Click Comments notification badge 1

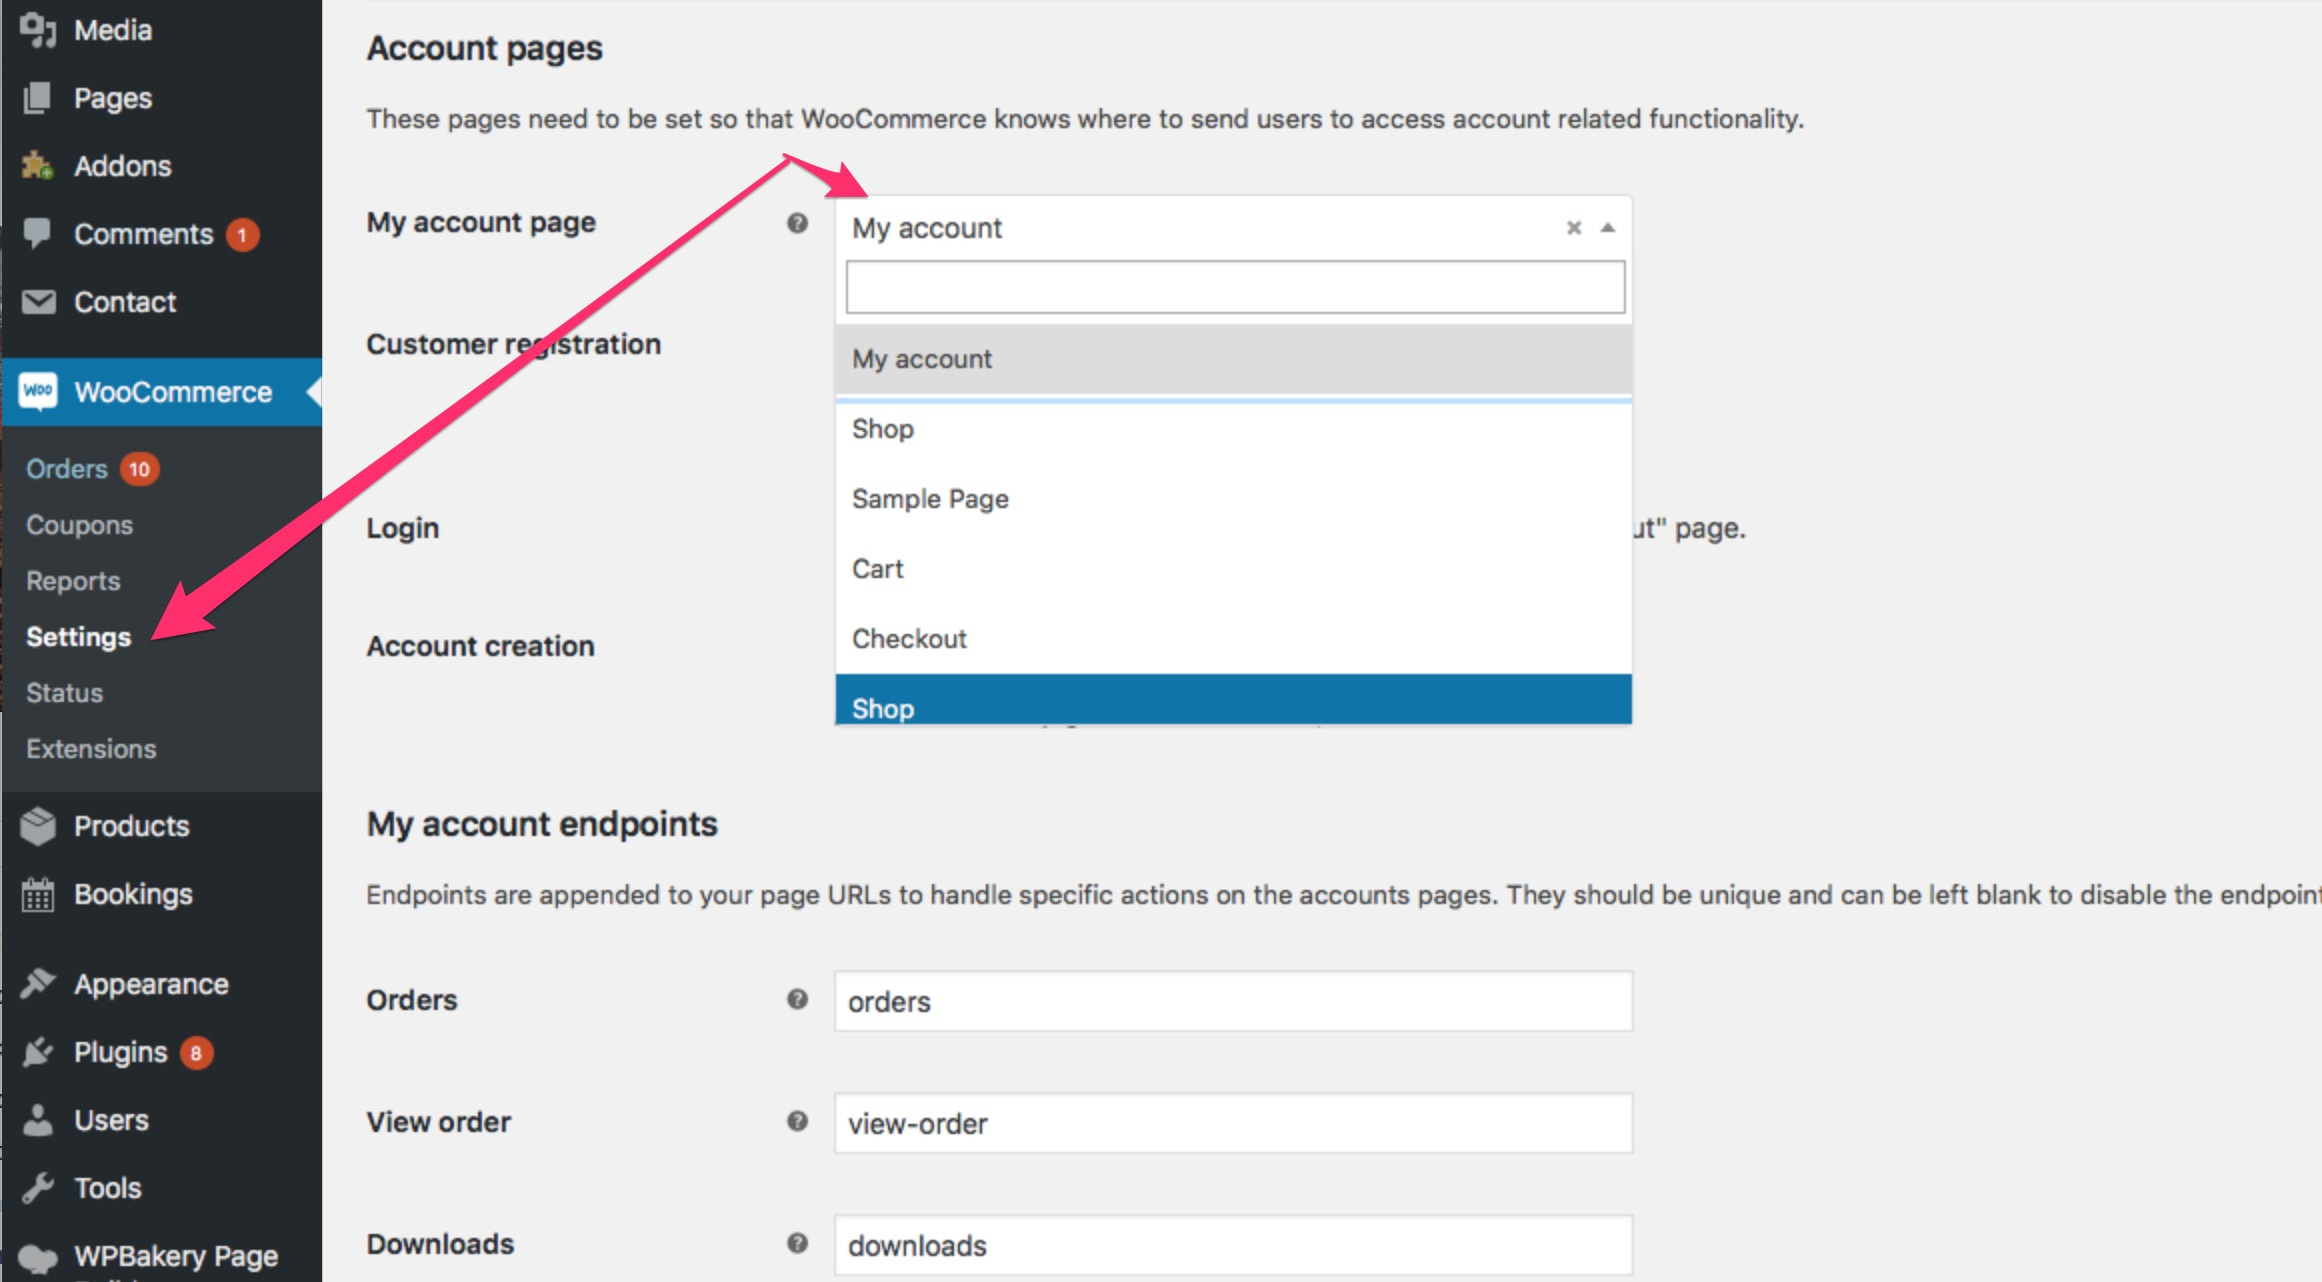242,235
